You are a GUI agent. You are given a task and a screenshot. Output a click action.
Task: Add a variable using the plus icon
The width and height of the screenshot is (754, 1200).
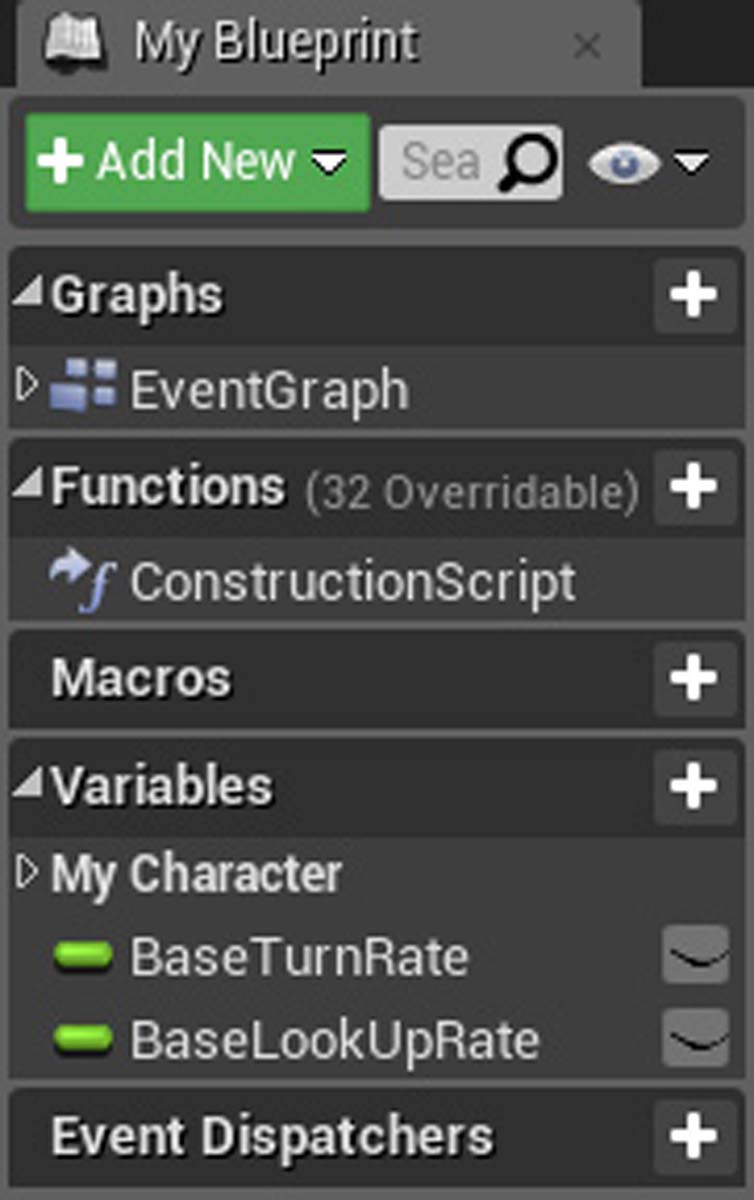694,786
